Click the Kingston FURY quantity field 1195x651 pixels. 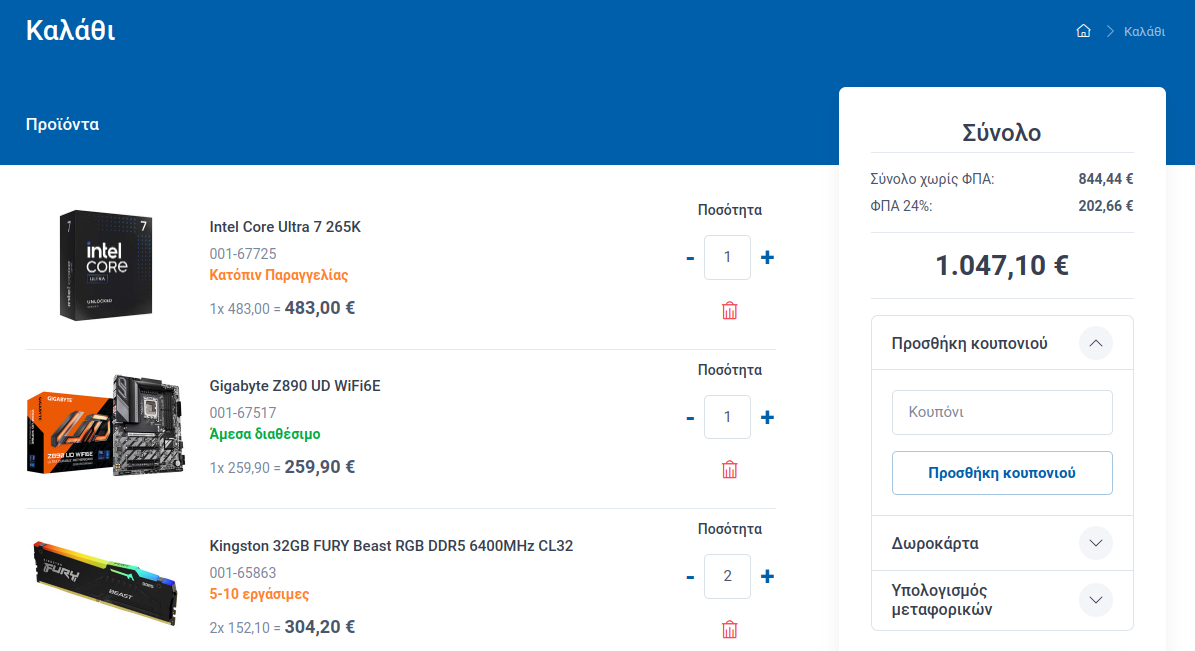(x=727, y=576)
